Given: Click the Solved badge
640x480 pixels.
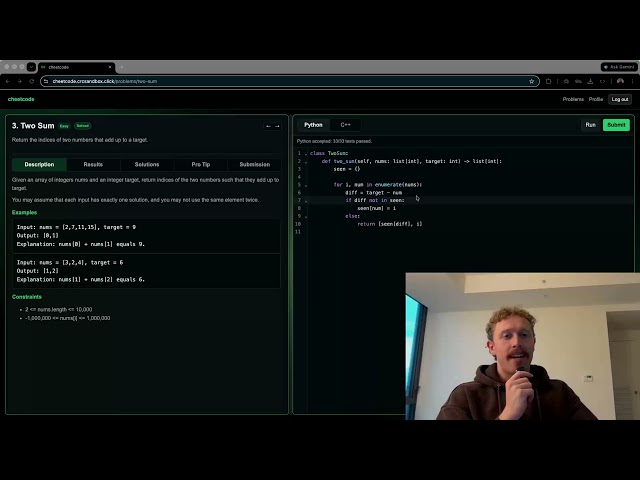Looking at the screenshot, I should pyautogui.click(x=82, y=126).
